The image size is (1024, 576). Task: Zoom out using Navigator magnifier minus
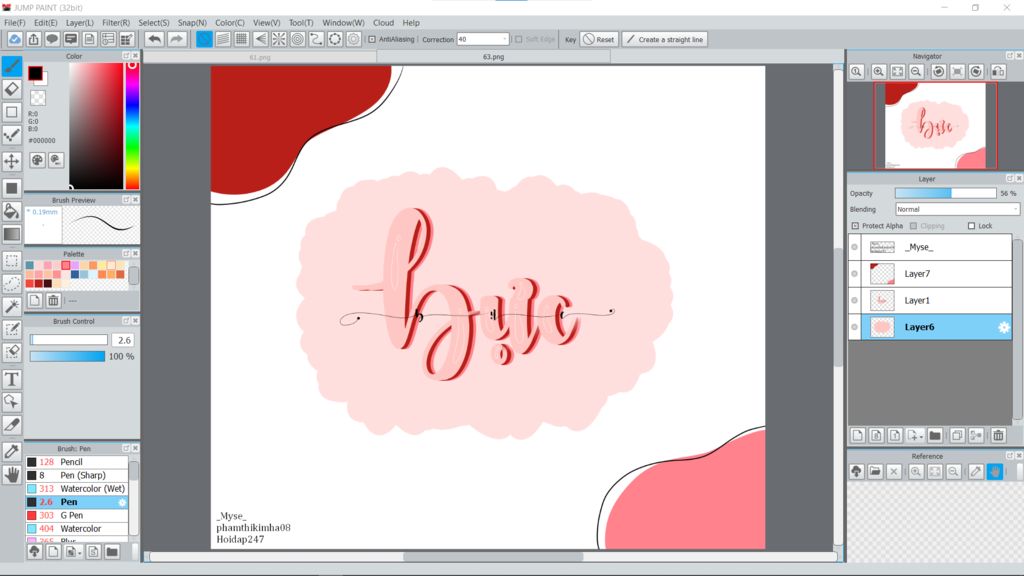point(916,72)
